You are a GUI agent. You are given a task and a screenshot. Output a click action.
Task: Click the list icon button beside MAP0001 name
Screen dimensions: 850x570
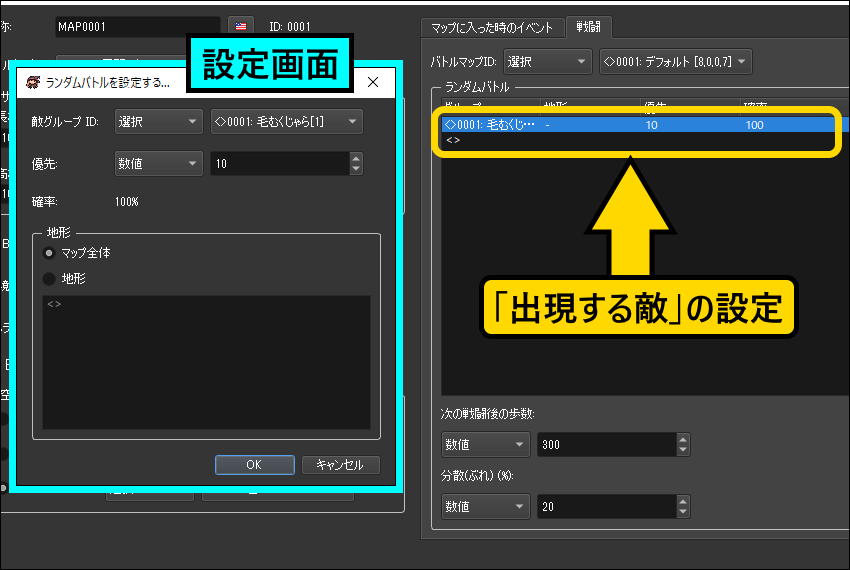click(240, 25)
